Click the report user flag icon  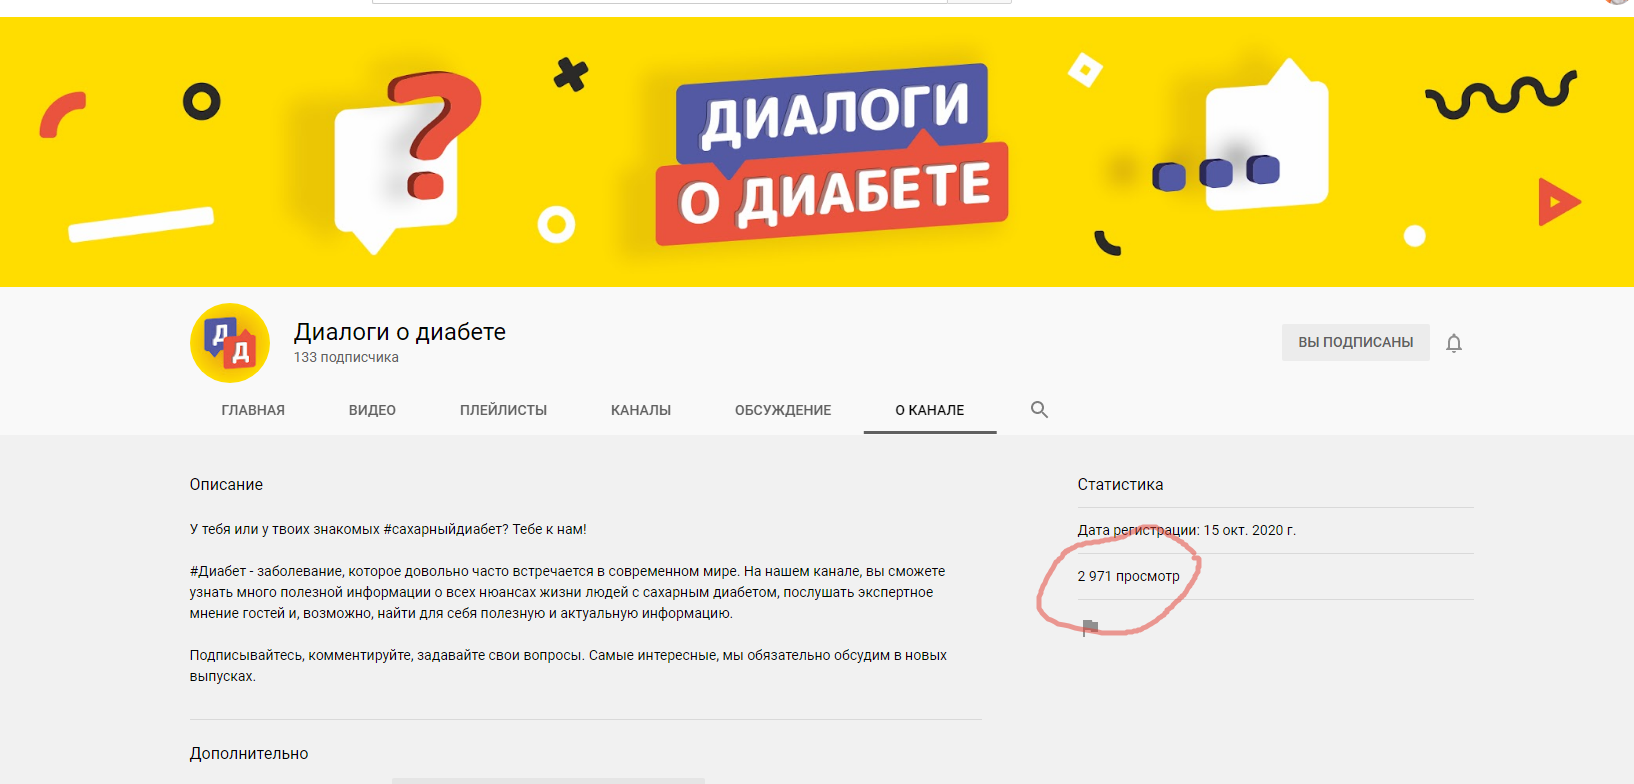pyautogui.click(x=1090, y=627)
